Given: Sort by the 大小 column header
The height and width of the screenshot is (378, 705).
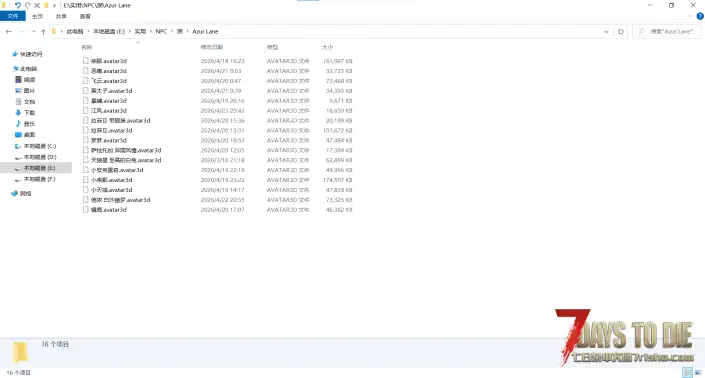Looking at the screenshot, I should (x=327, y=47).
